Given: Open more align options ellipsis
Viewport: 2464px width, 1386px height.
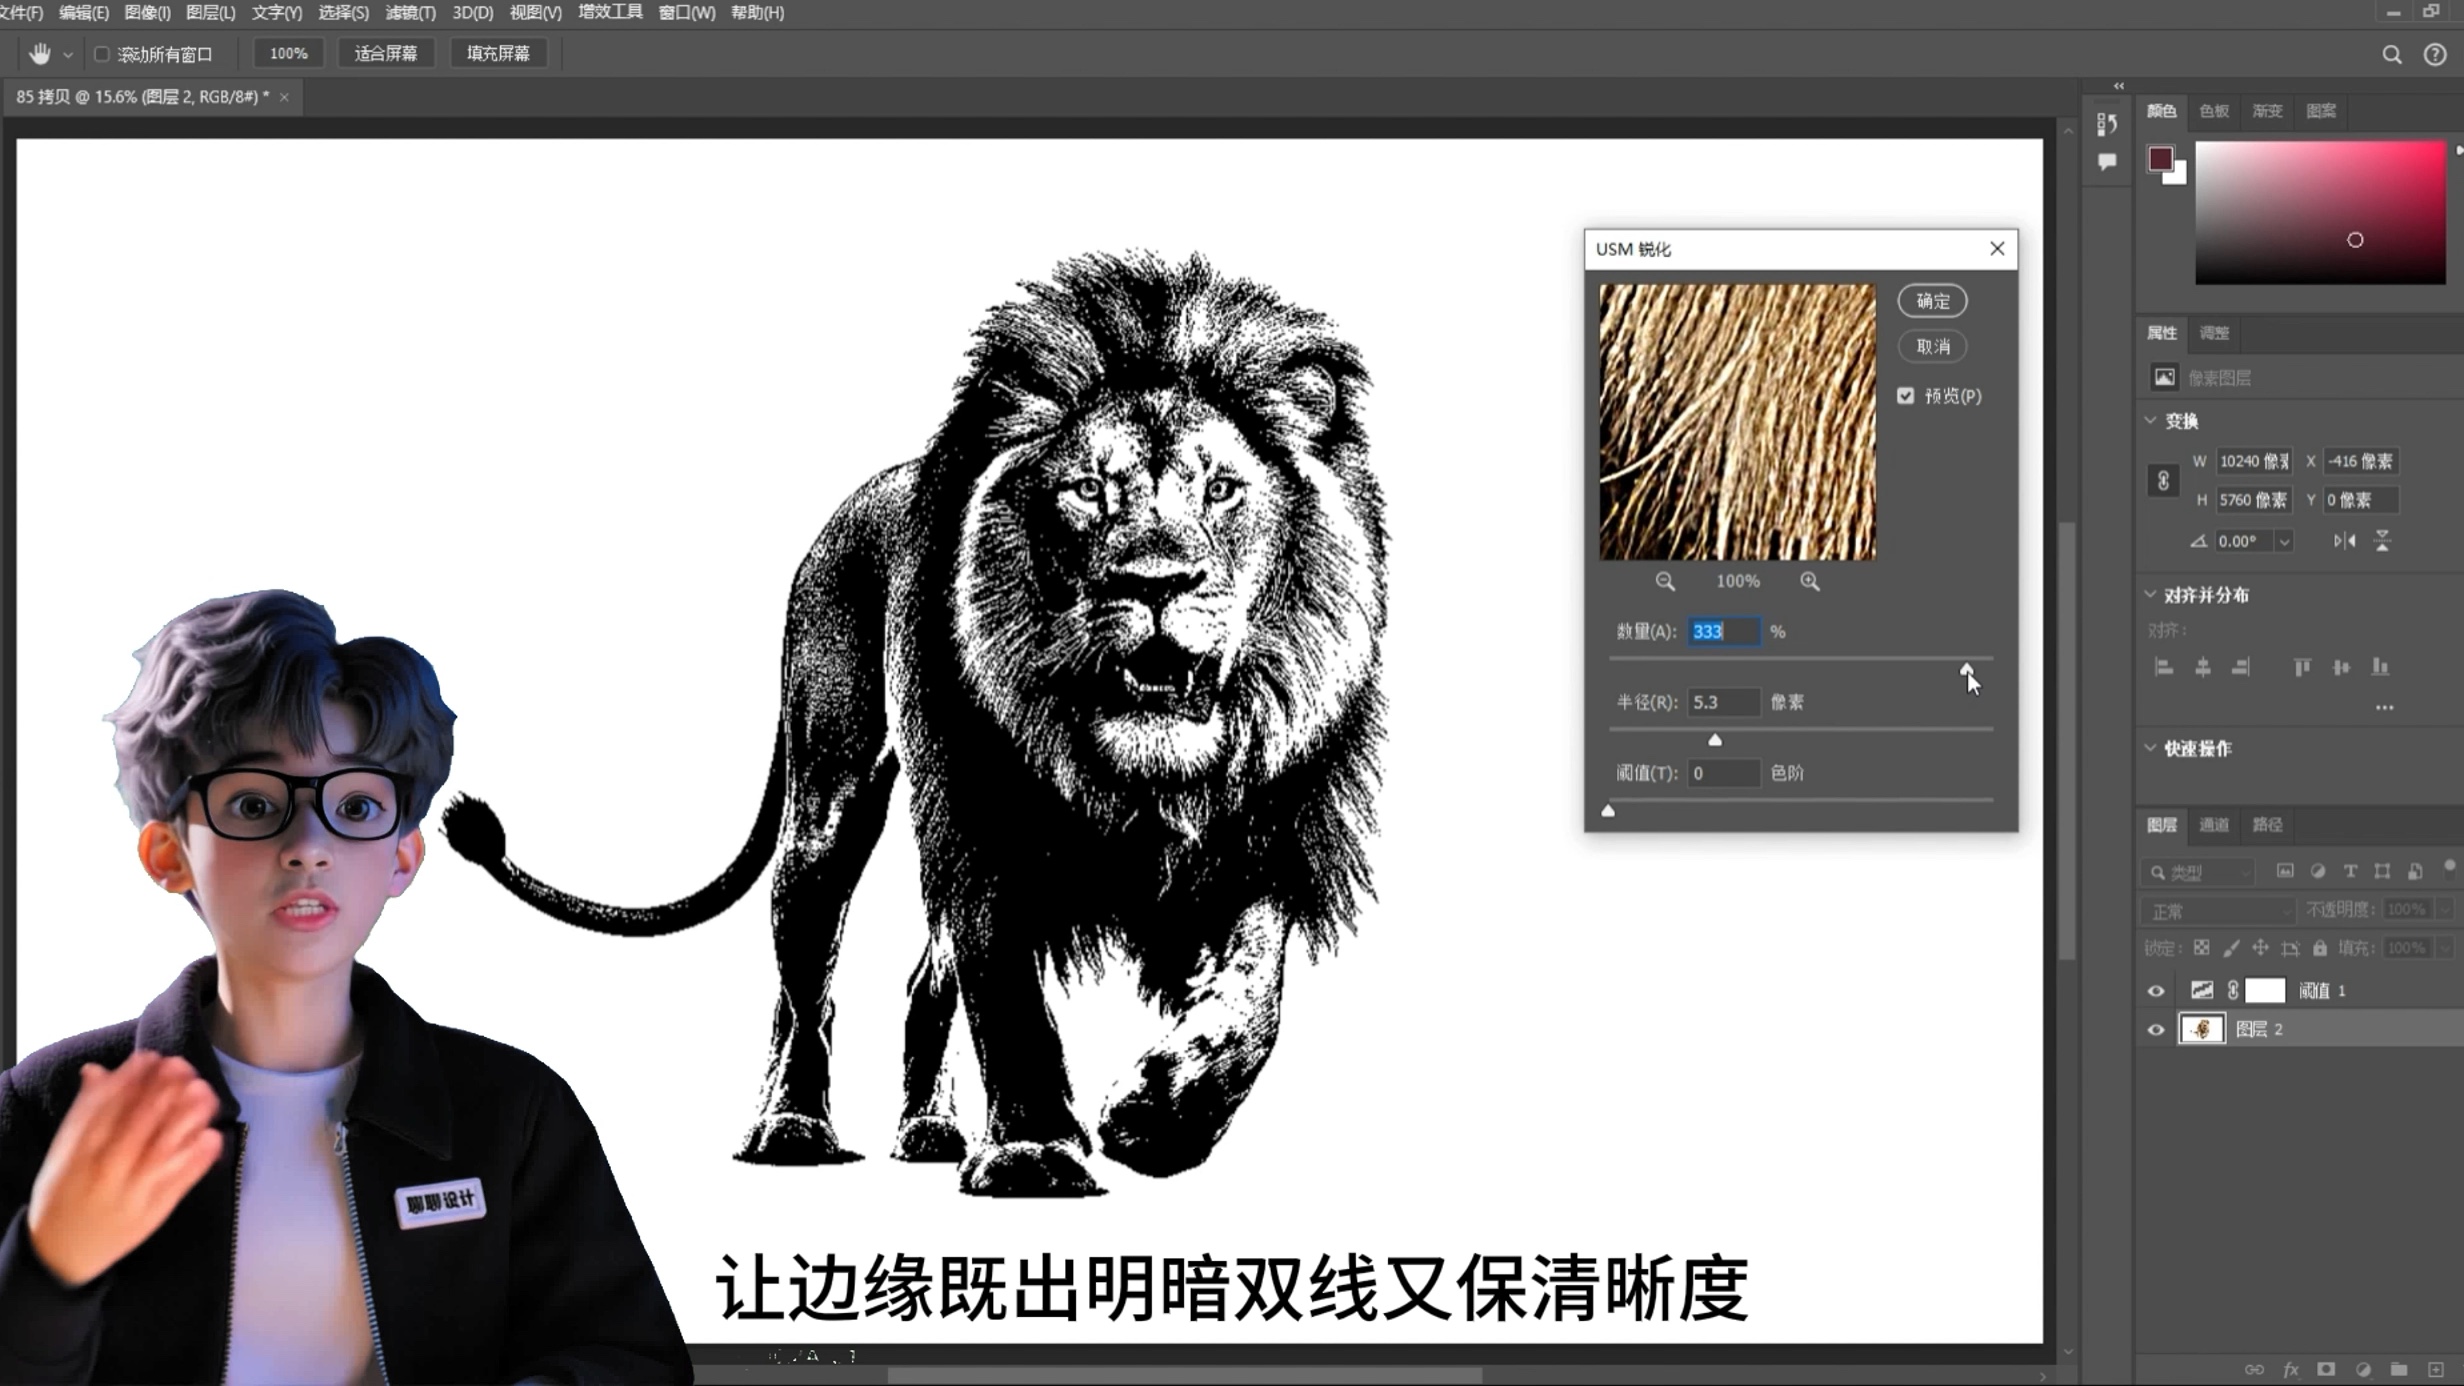Looking at the screenshot, I should [x=2385, y=708].
